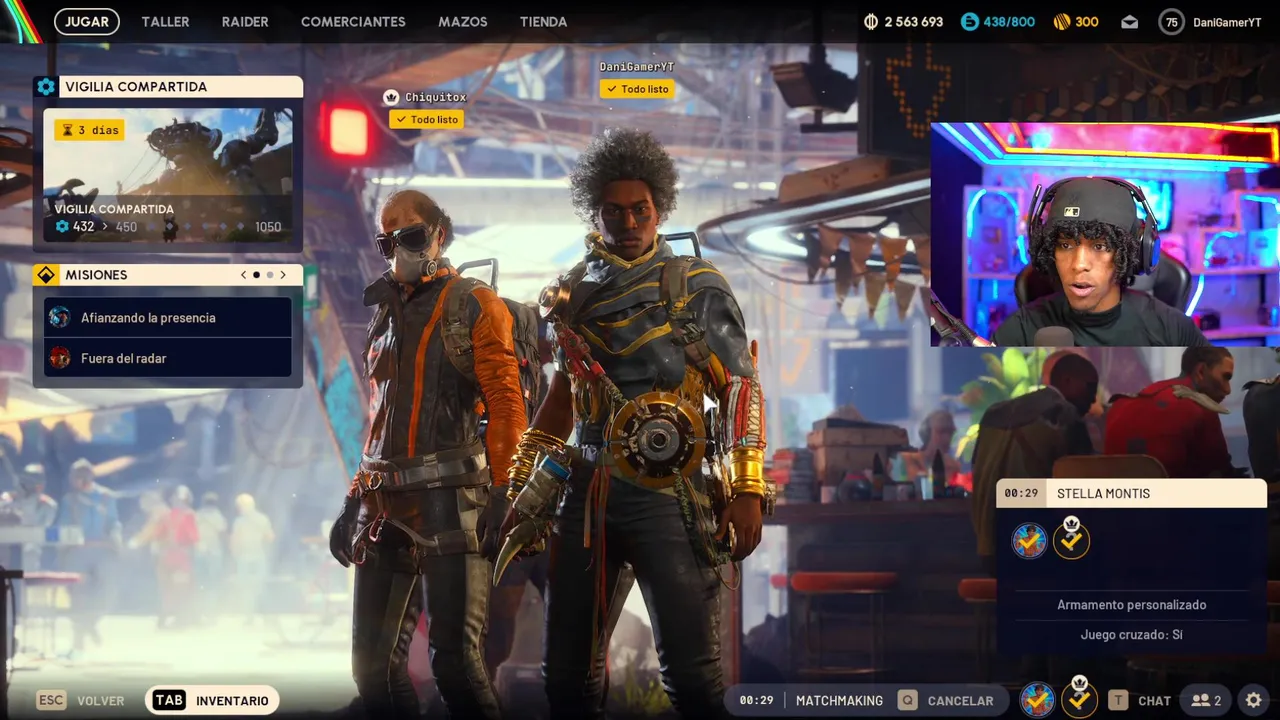Click the 00:29 matchmaking timer in bottom bar
The image size is (1280, 720).
pos(757,701)
